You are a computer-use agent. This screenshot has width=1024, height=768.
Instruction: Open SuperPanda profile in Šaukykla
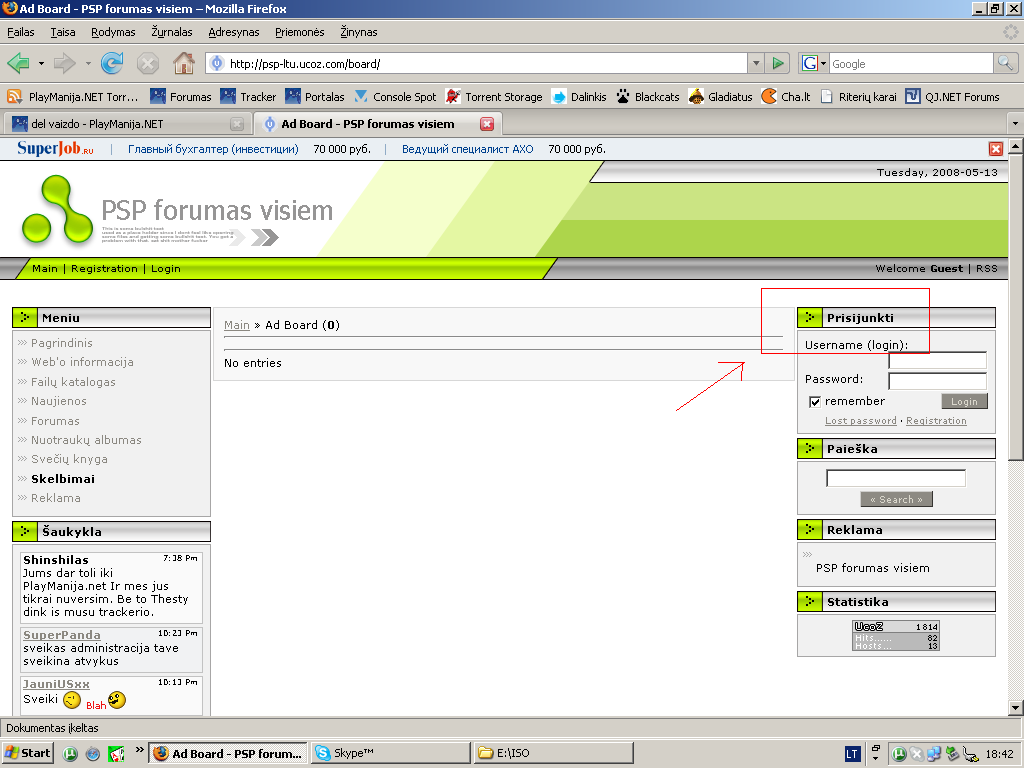[61, 635]
